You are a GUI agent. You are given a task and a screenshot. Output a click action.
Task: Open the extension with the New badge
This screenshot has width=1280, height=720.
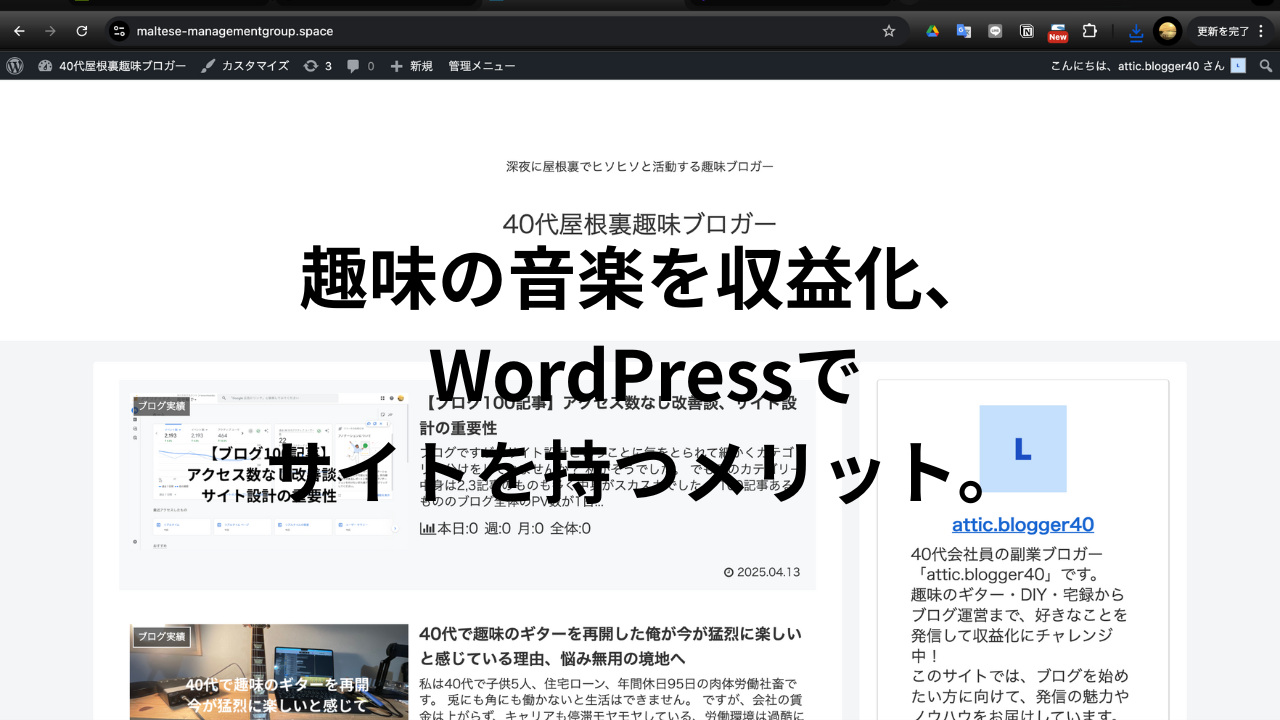1058,32
